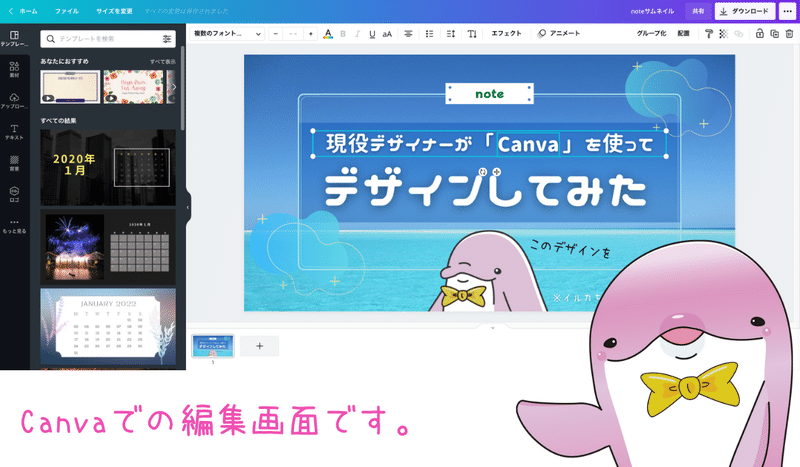Open the Uploads panel in the sidebar

pyautogui.click(x=14, y=101)
